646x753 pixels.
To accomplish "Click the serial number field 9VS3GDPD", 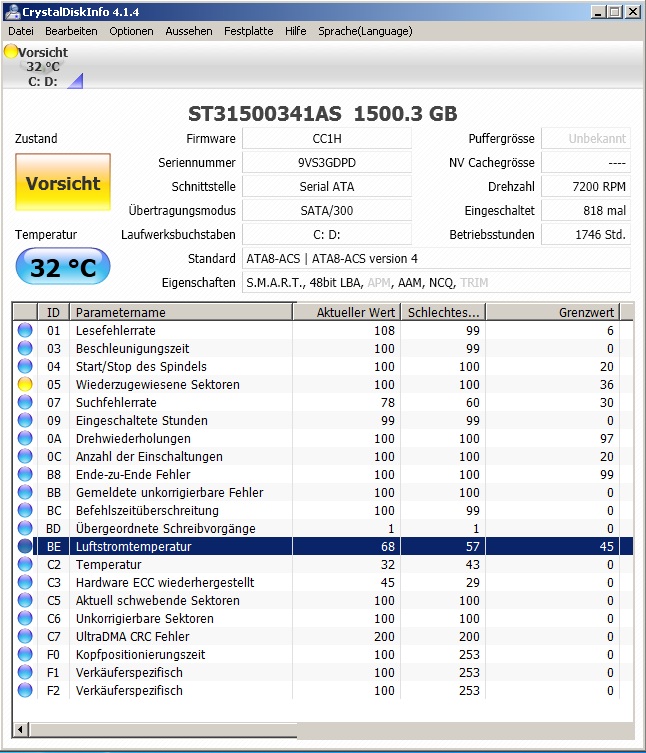I will tap(327, 162).
